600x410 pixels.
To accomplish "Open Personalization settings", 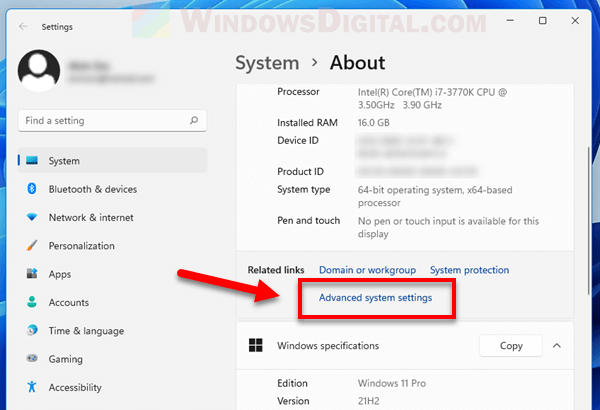I will [x=82, y=246].
